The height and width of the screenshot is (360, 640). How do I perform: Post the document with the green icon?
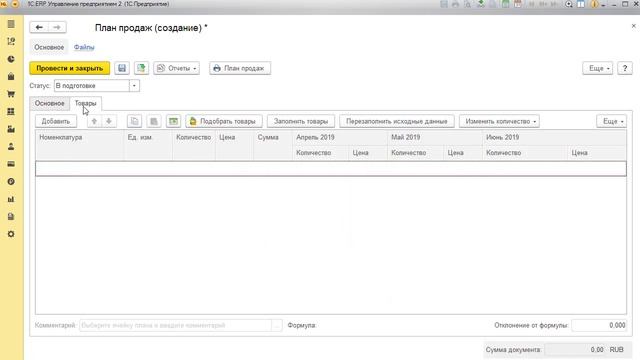click(x=141, y=68)
